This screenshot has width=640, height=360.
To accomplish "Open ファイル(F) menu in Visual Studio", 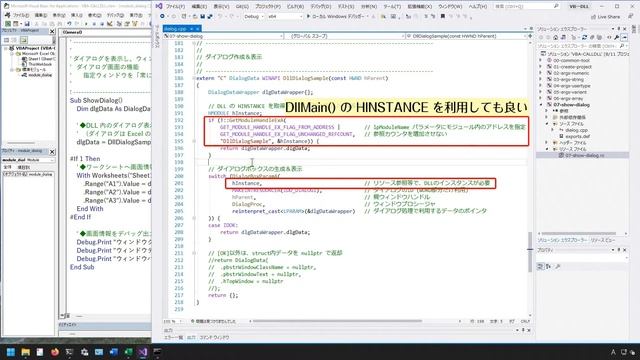I will coord(175,7).
